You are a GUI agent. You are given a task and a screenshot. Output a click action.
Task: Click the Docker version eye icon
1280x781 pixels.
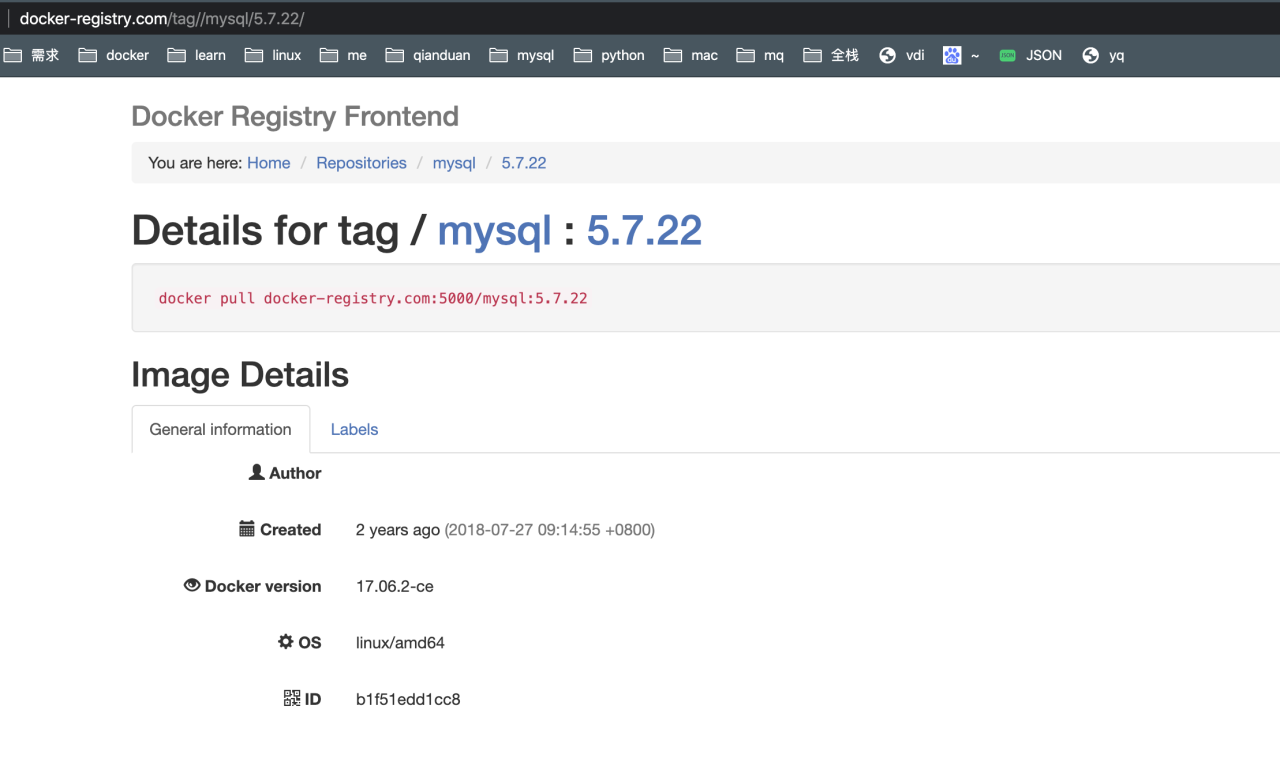point(192,585)
